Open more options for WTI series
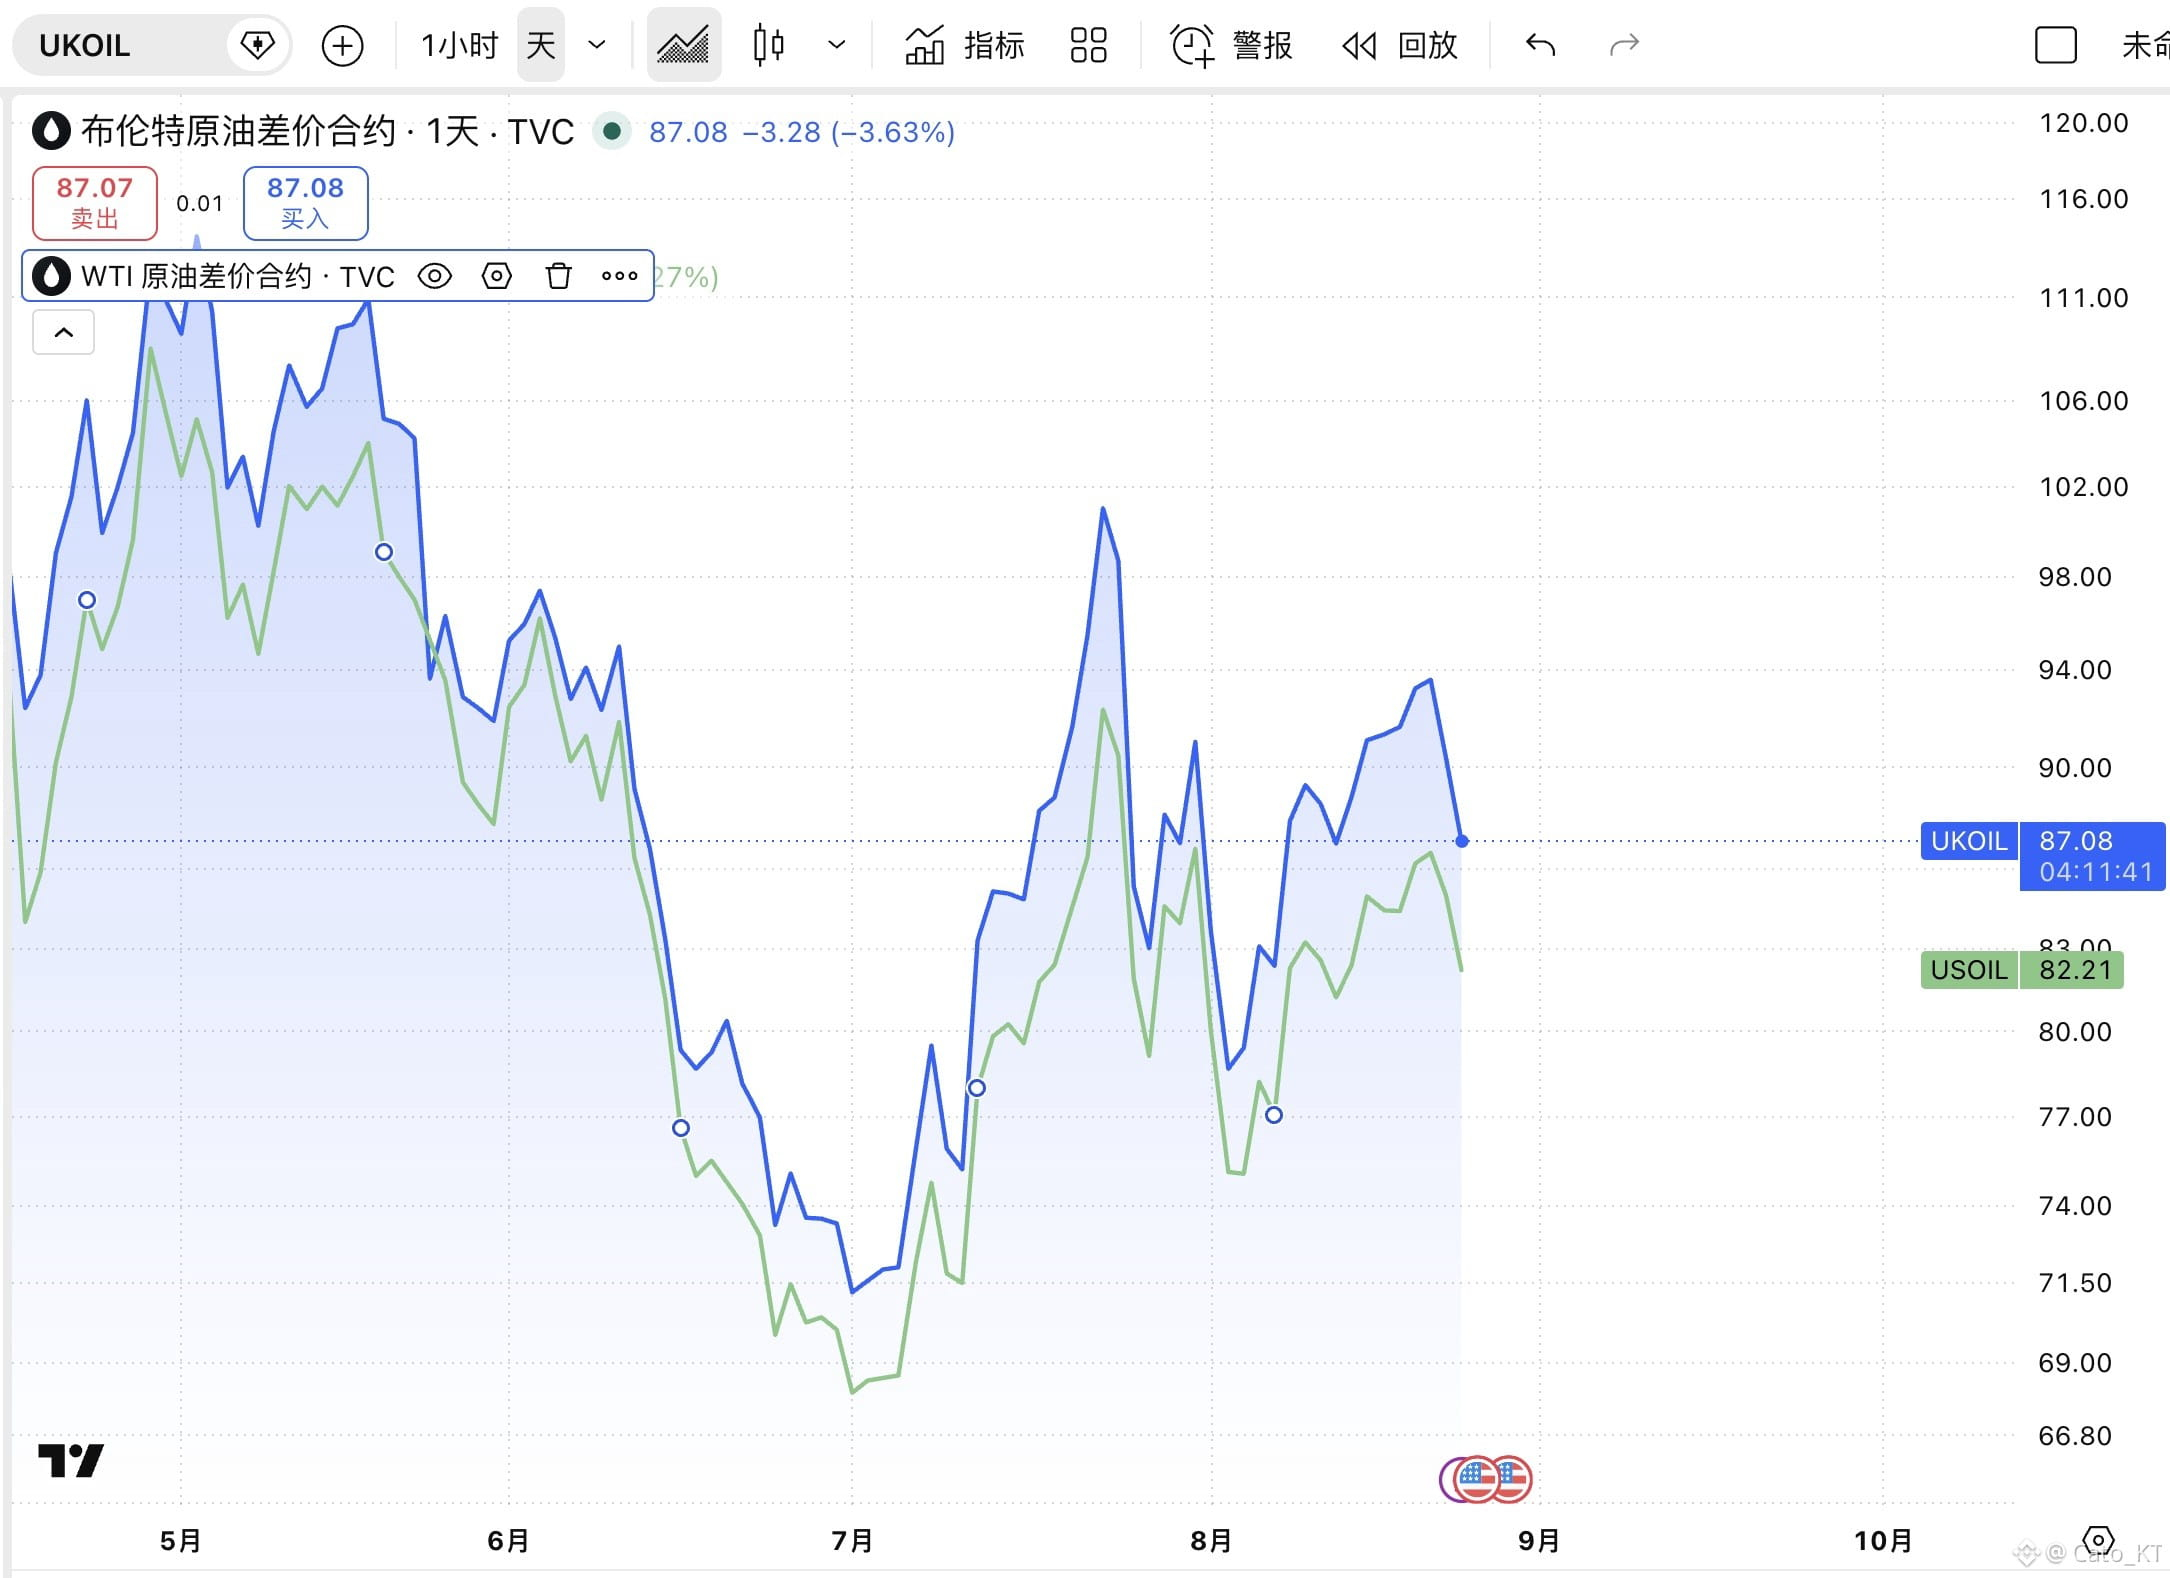2170x1578 pixels. coord(620,276)
